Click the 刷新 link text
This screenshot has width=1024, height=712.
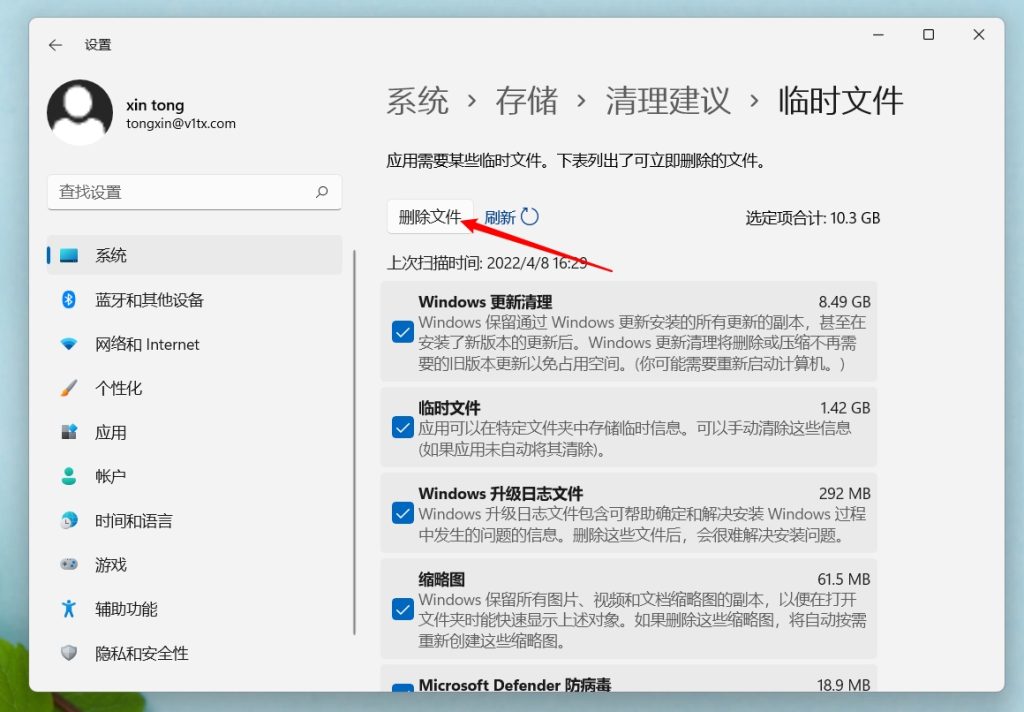499,218
